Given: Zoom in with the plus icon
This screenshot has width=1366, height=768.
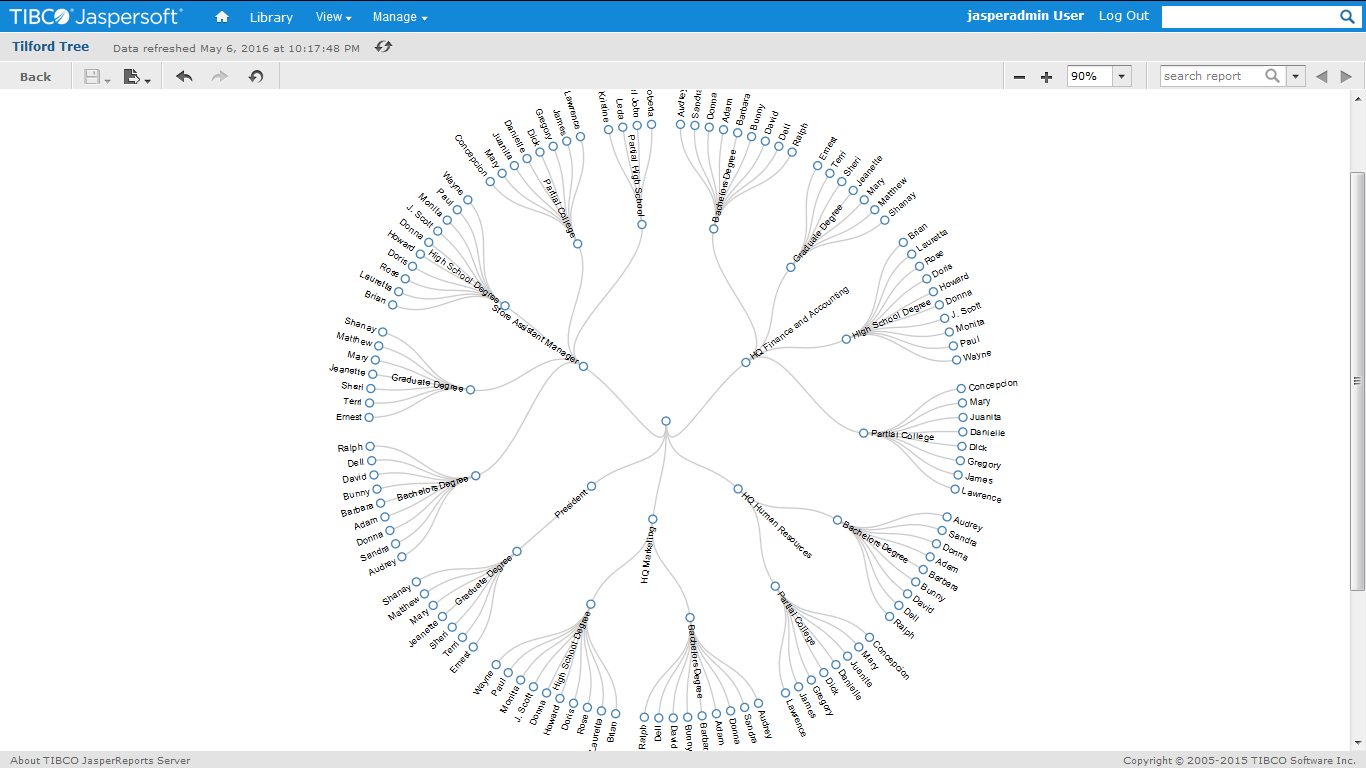Looking at the screenshot, I should [1046, 75].
